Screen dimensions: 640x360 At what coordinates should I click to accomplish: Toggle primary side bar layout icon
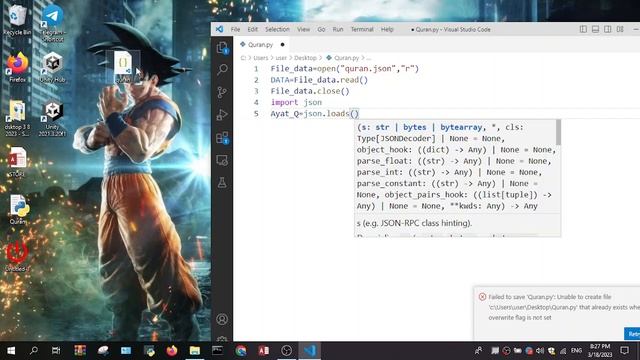[x=583, y=29]
